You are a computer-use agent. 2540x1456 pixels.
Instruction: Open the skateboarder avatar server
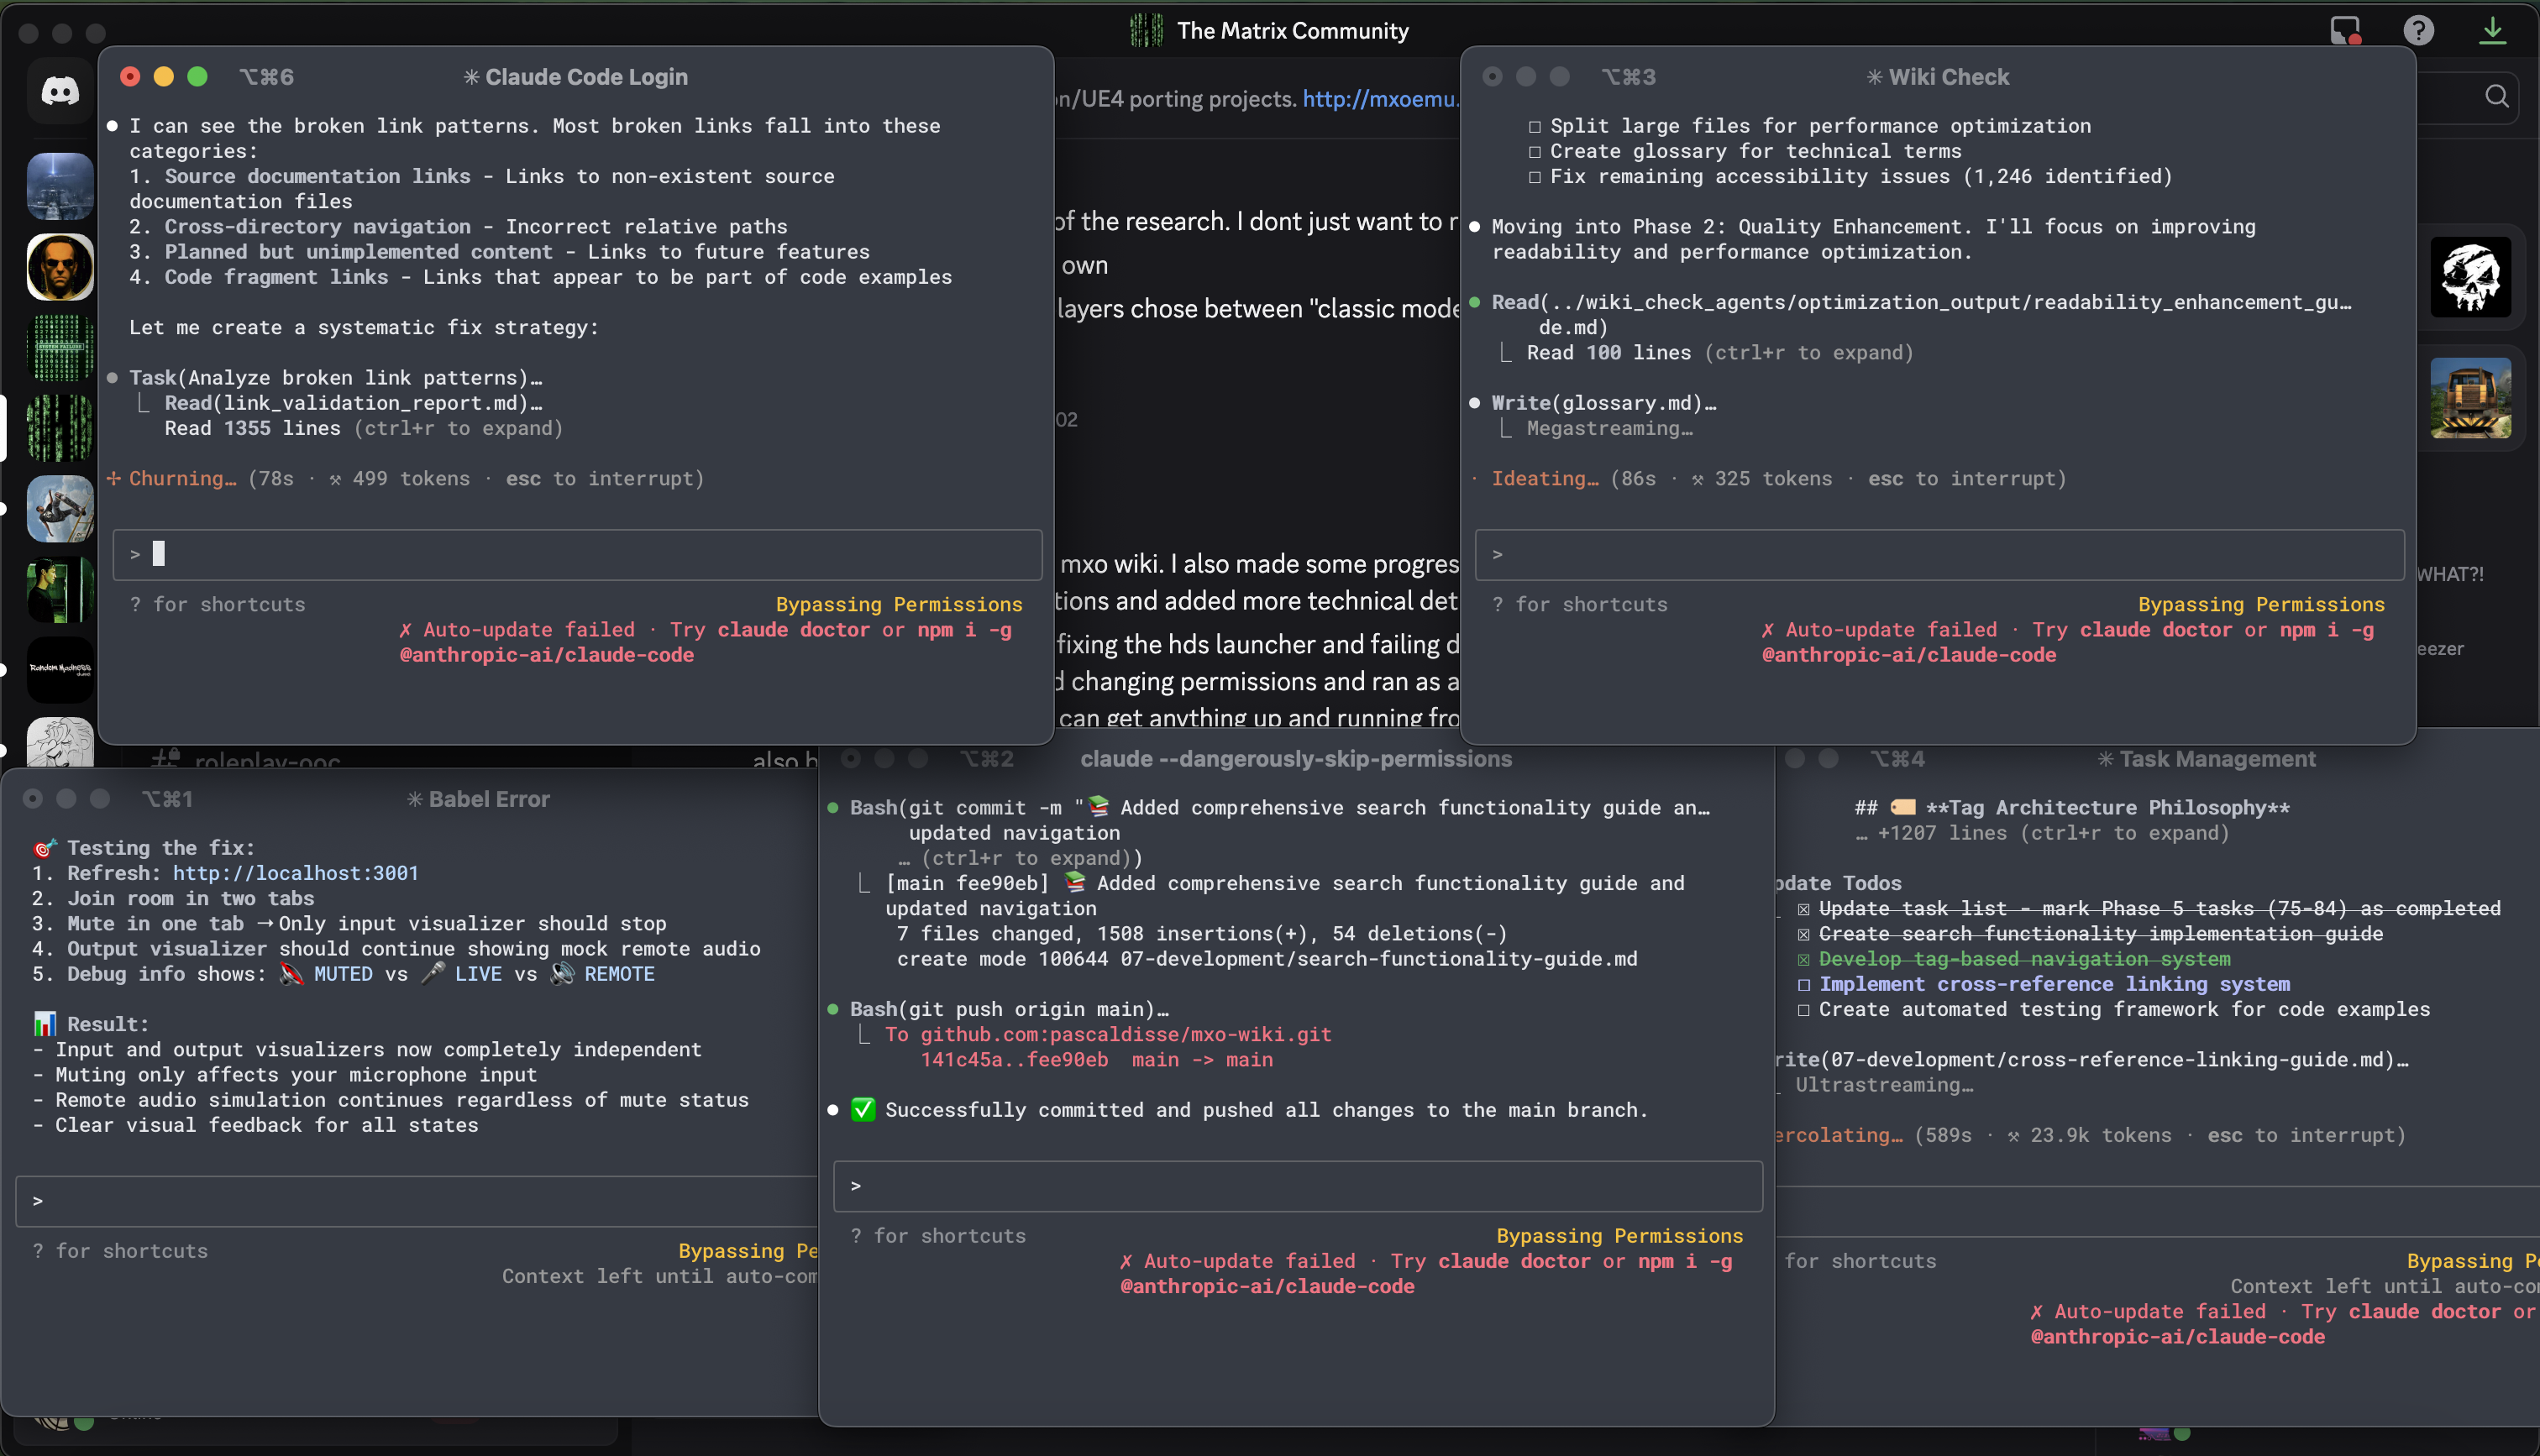pyautogui.click(x=60, y=508)
